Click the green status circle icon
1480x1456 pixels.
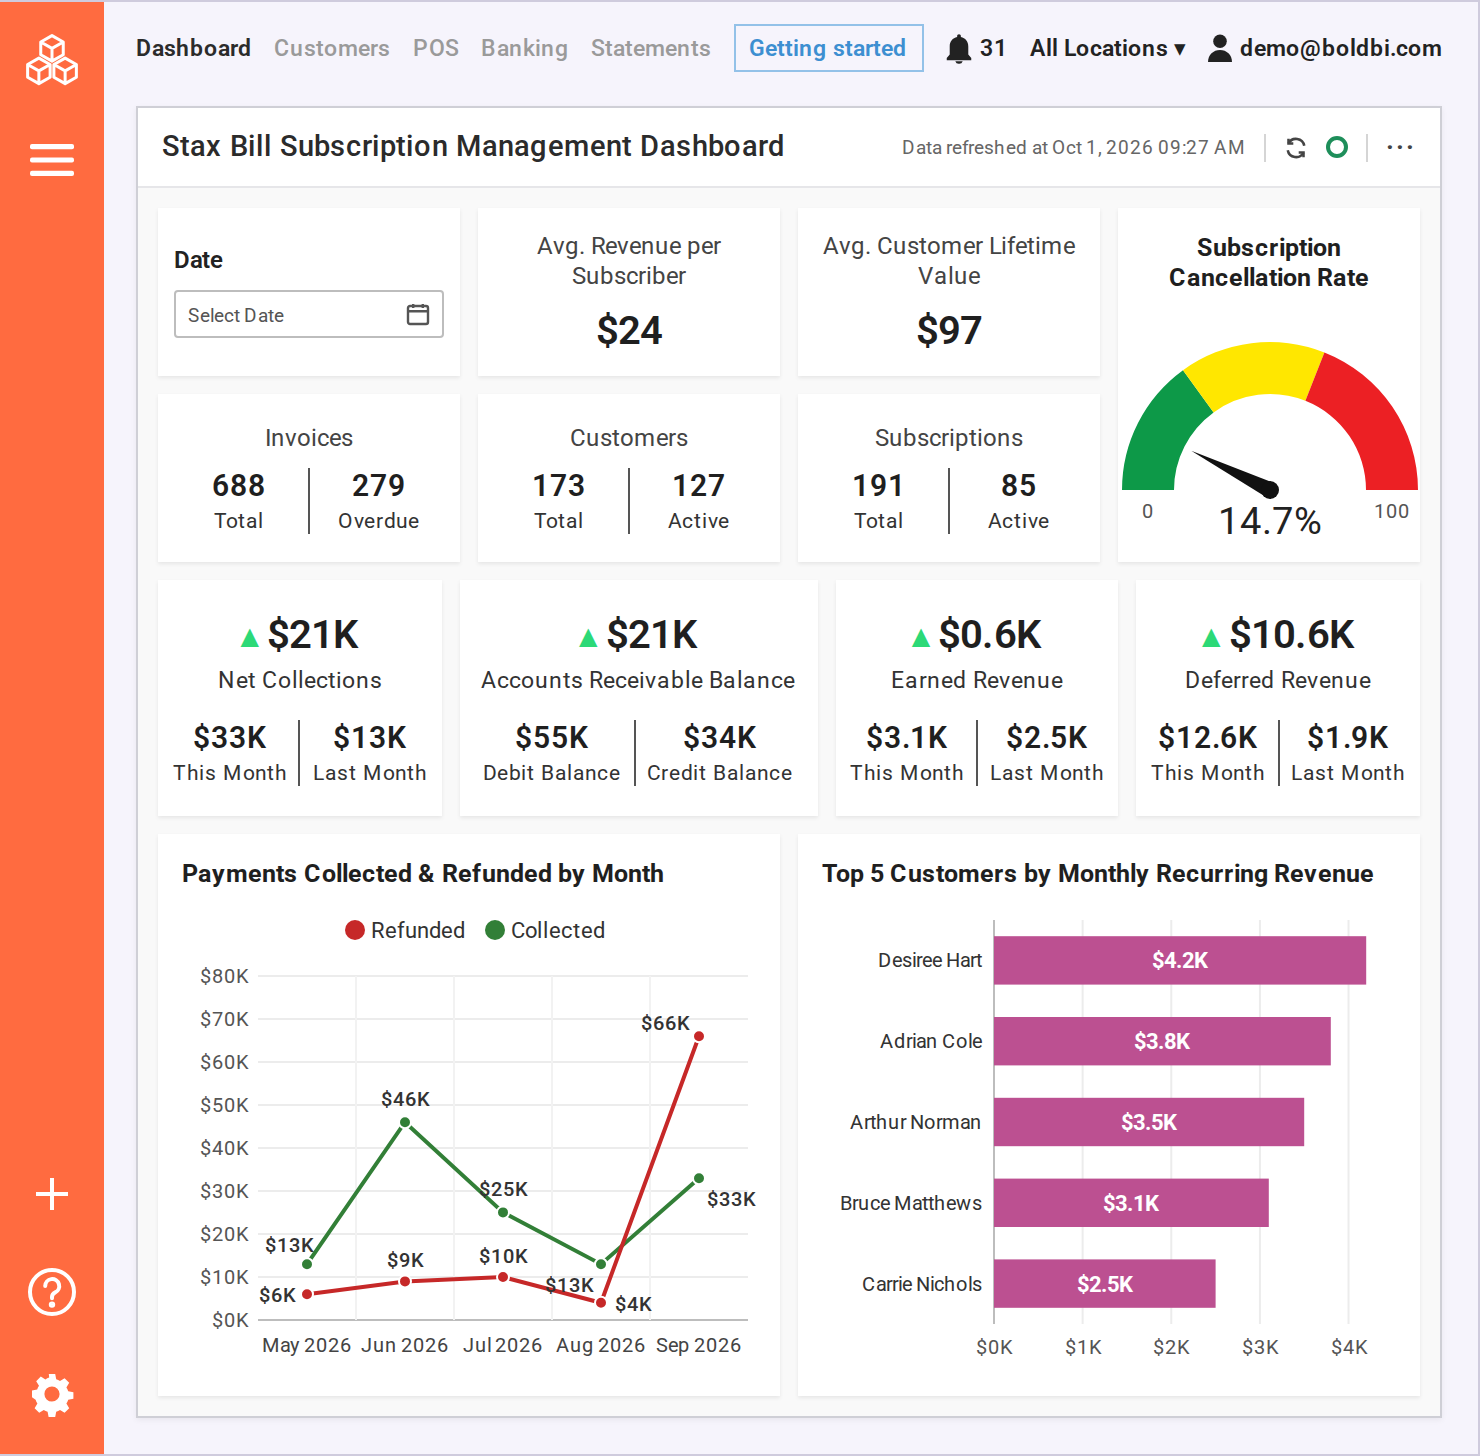(x=1337, y=148)
